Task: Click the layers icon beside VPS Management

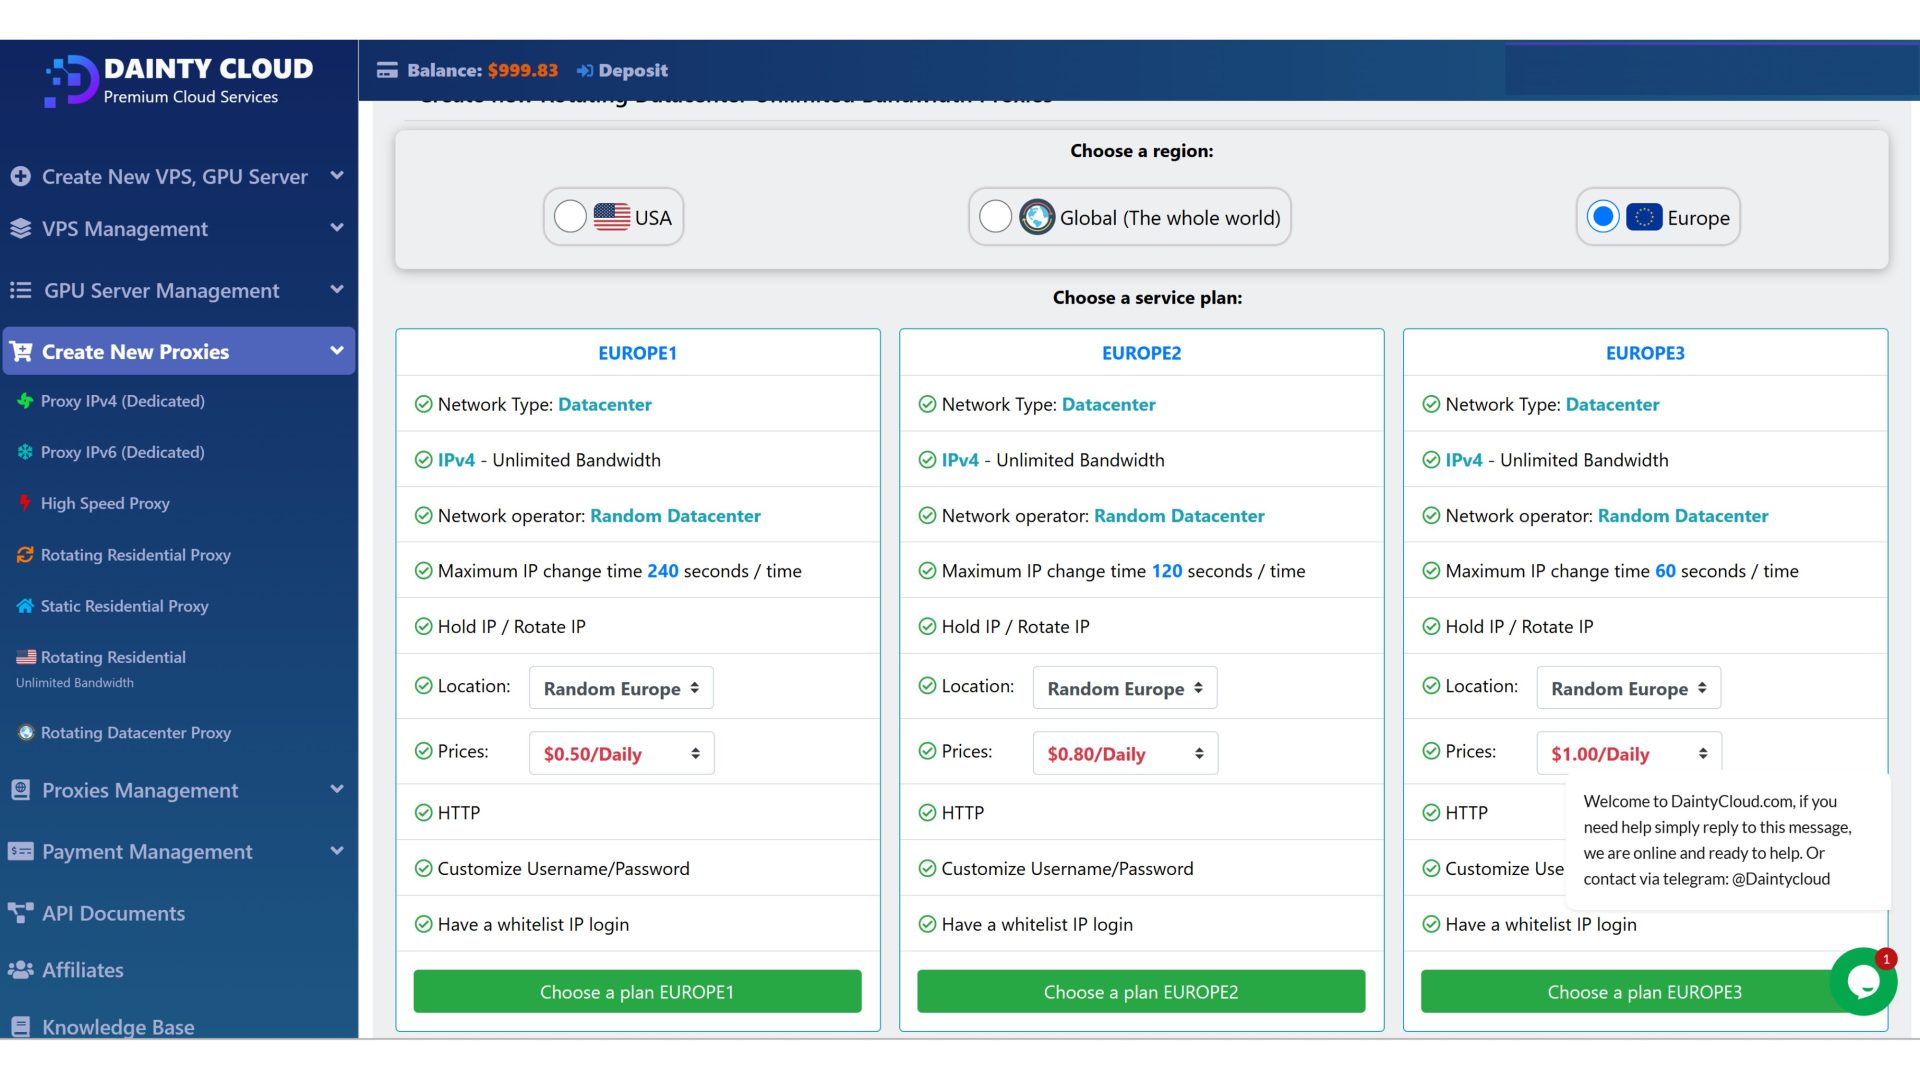Action: pyautogui.click(x=20, y=228)
